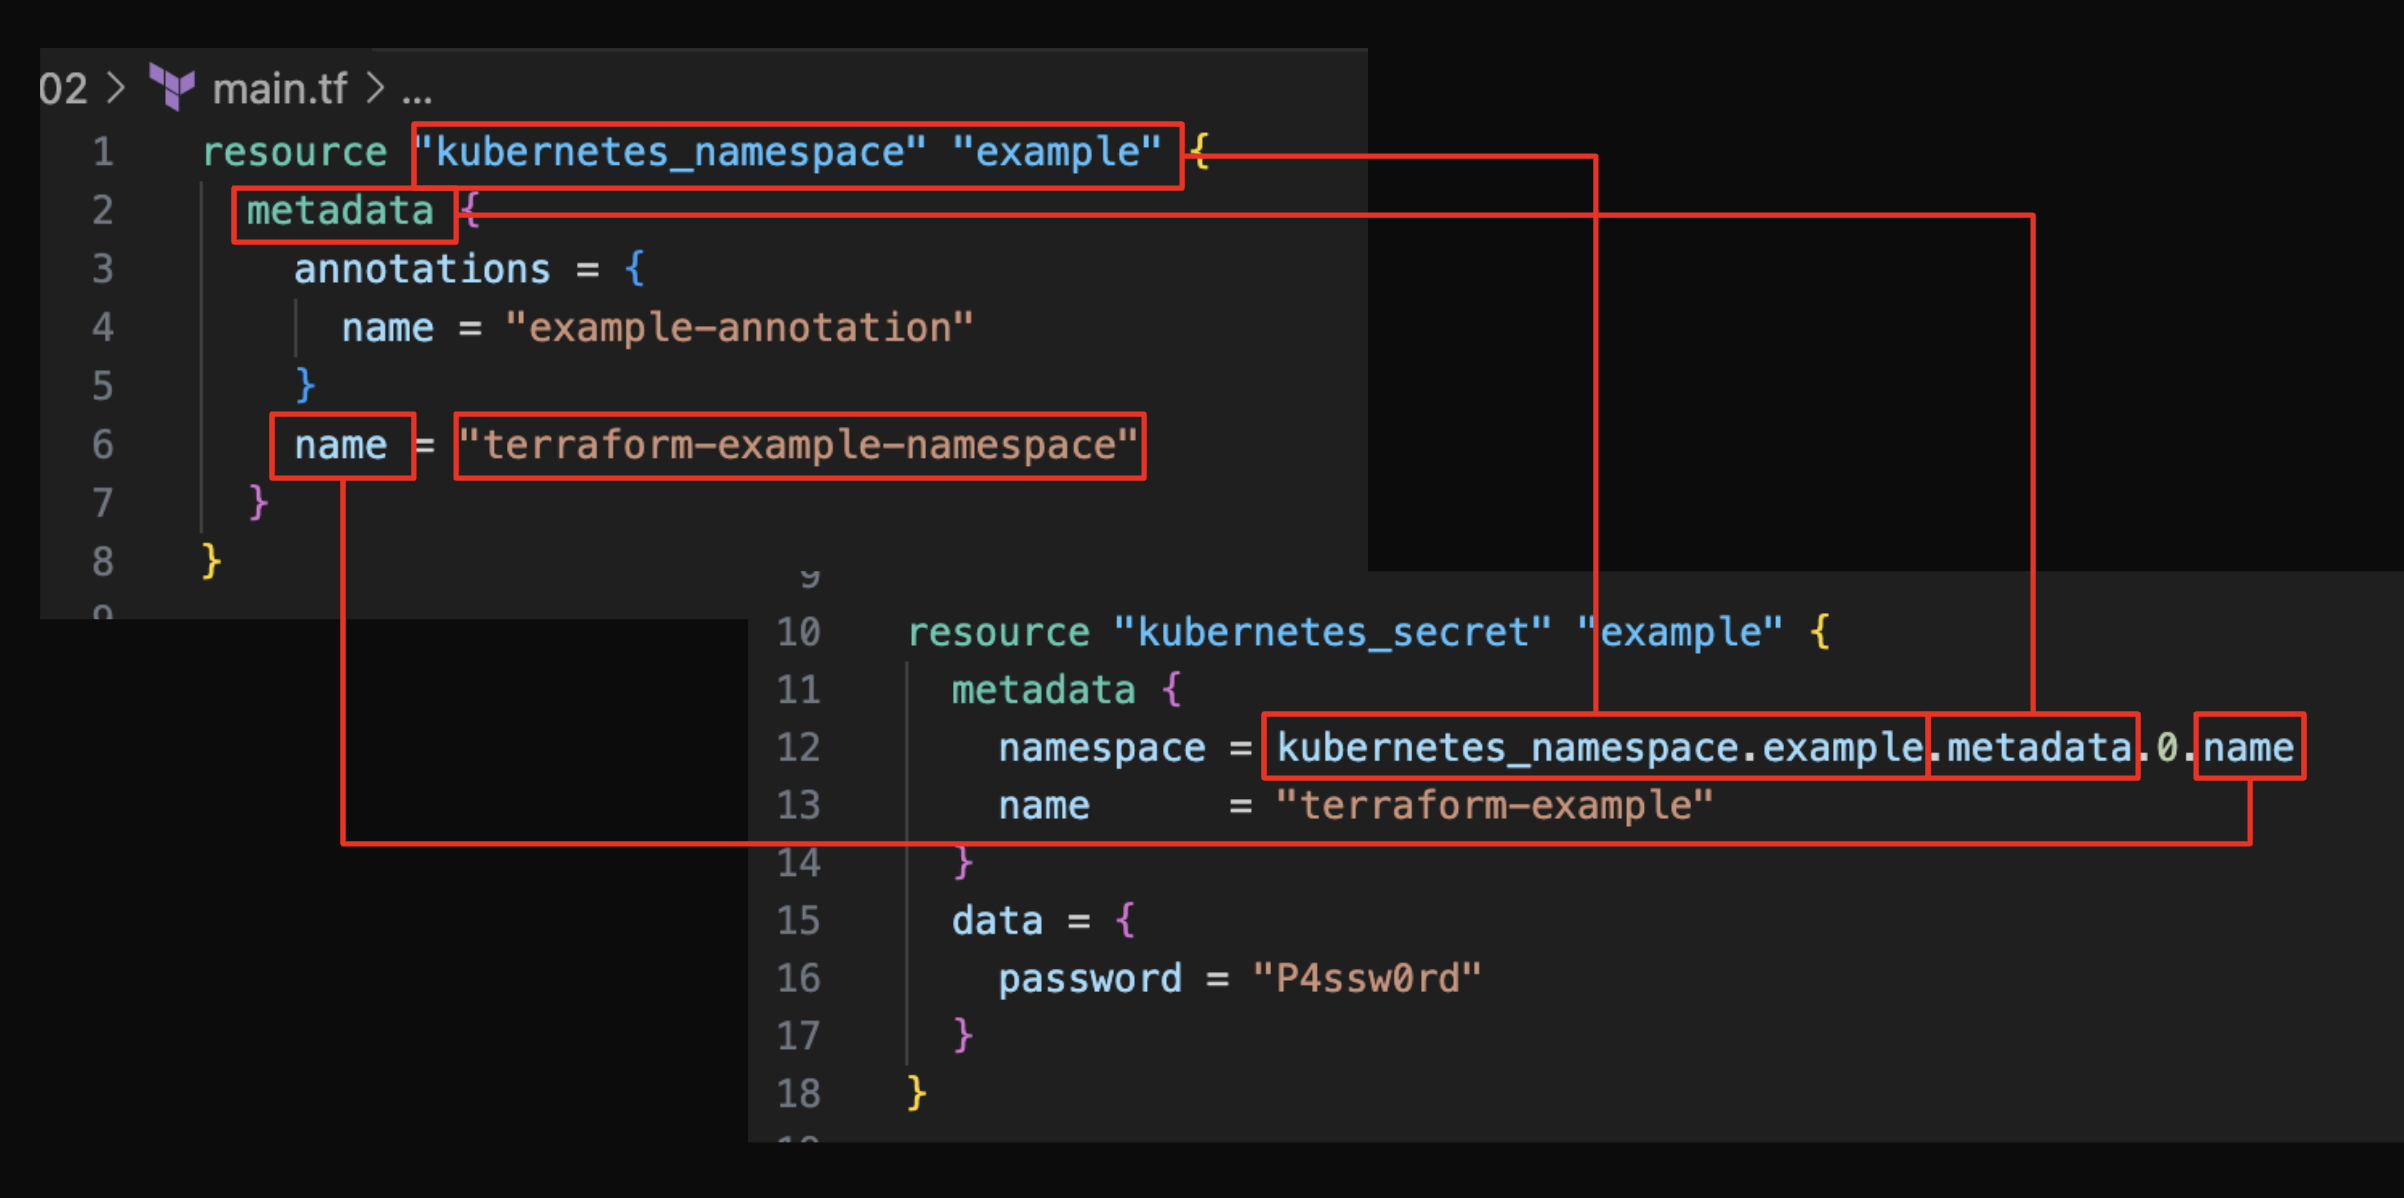Click "terraform-example" string on line 13
The height and width of the screenshot is (1198, 2404).
click(1494, 805)
